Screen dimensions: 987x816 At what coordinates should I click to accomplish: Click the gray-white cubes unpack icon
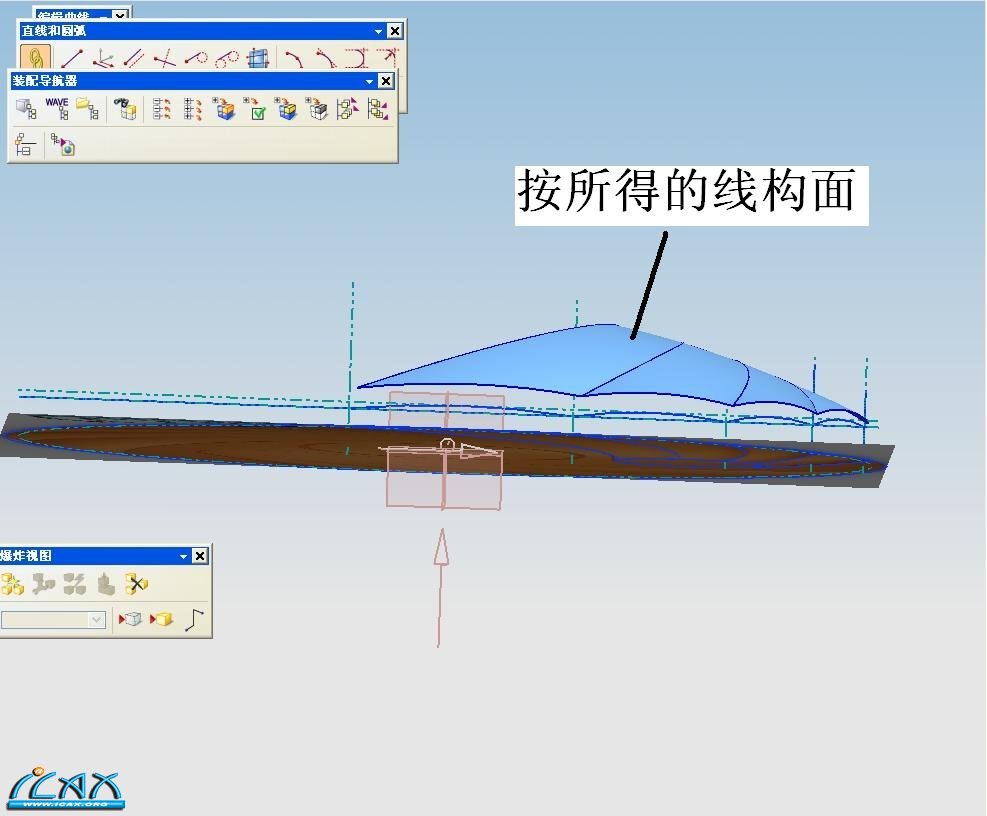317,109
